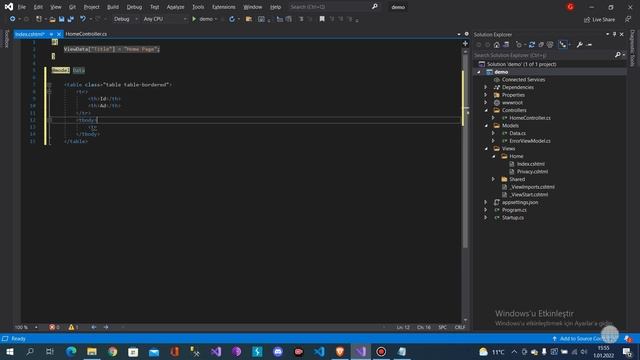The height and width of the screenshot is (360, 640).
Task: Switch to HomeController.cs tab
Action: tap(86, 34)
